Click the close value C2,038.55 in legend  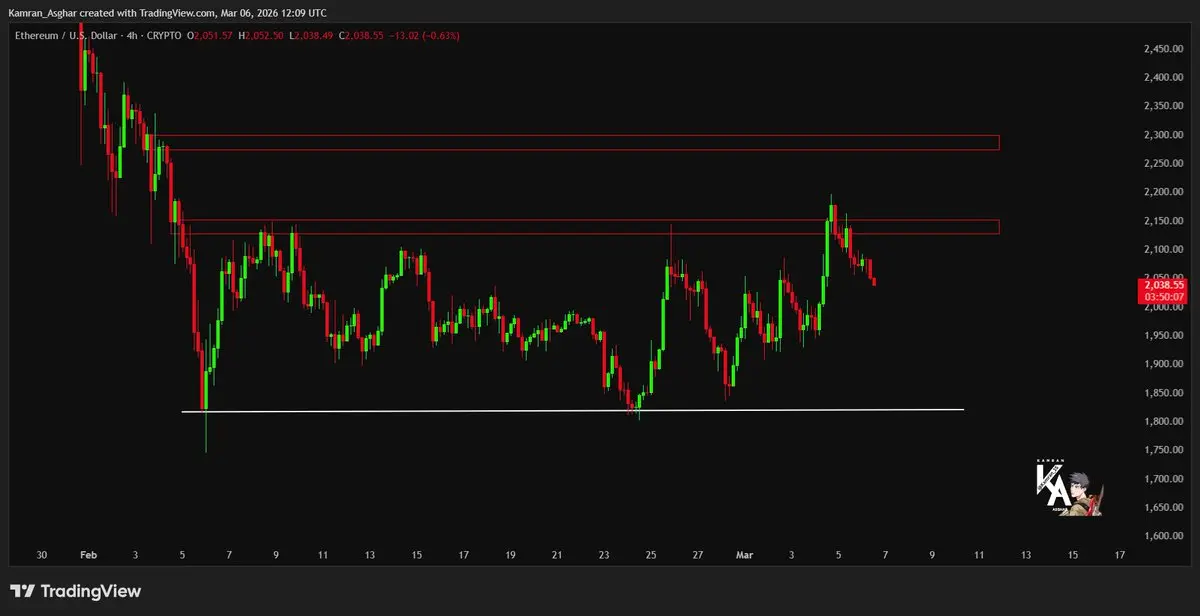click(x=361, y=35)
